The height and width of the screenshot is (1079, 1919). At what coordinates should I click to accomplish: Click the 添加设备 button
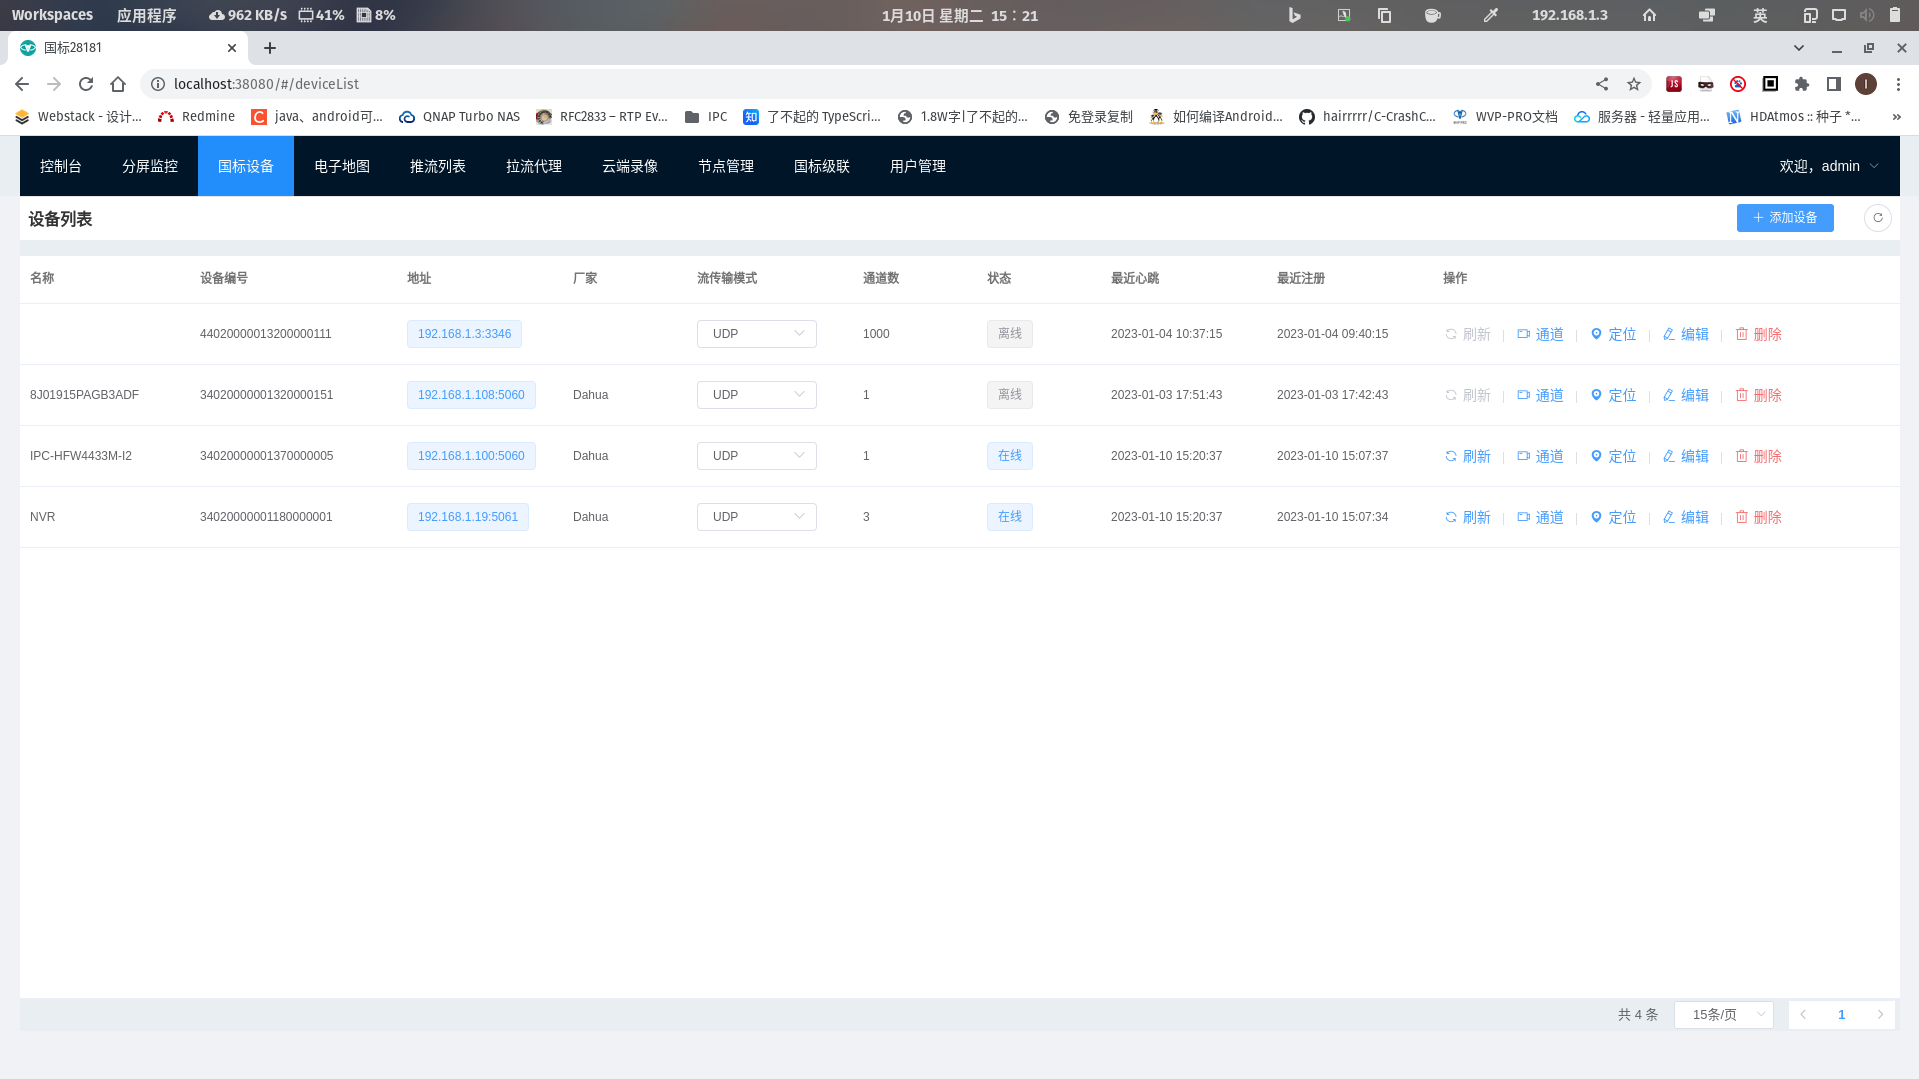pos(1785,218)
